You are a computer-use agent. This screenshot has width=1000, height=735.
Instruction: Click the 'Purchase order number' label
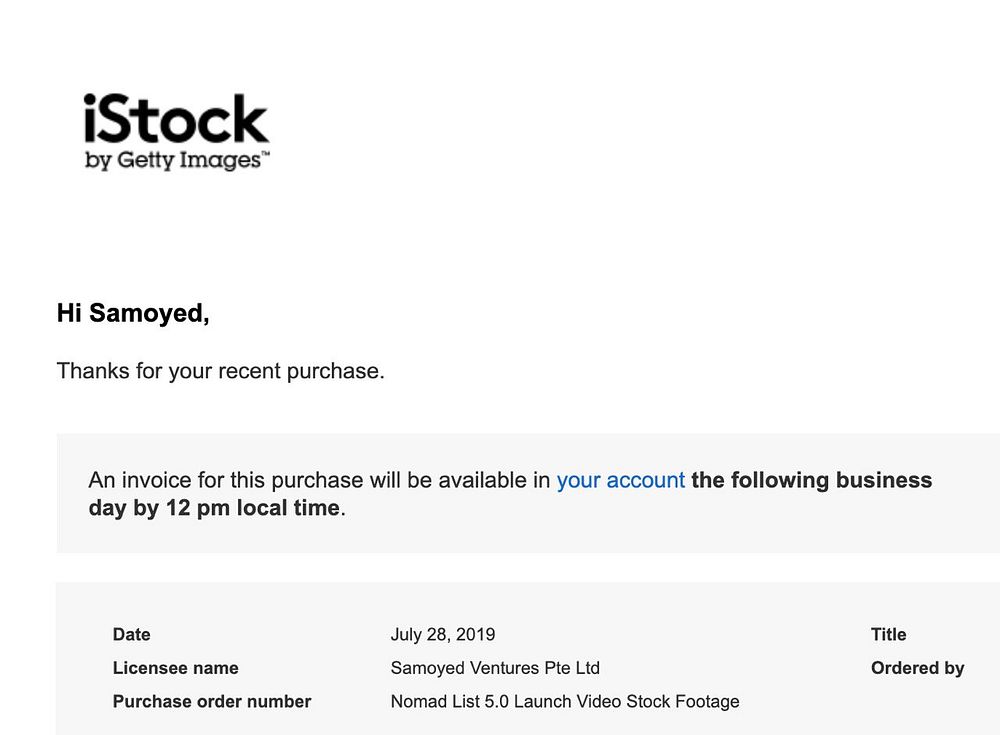tap(211, 702)
